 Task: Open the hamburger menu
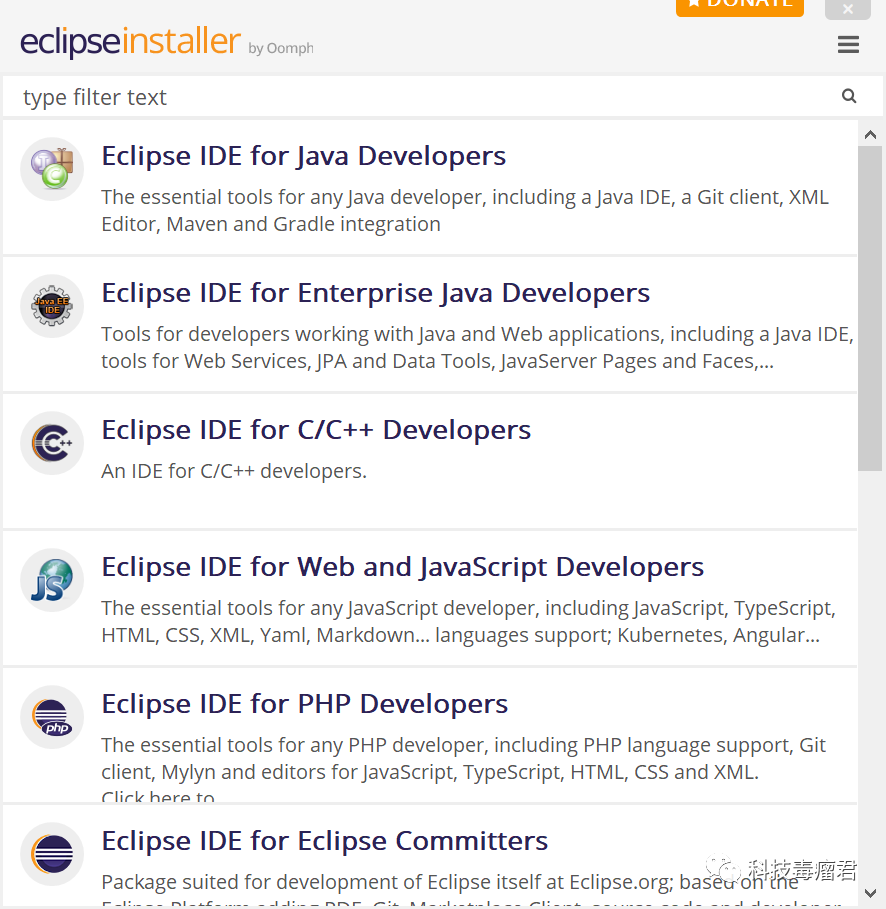(848, 45)
